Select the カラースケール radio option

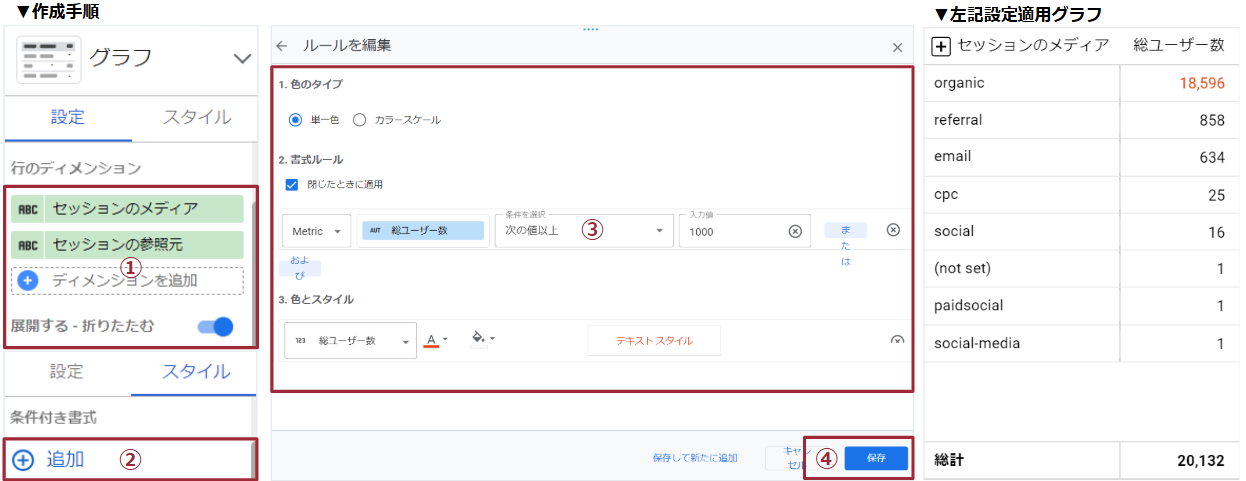[360, 120]
